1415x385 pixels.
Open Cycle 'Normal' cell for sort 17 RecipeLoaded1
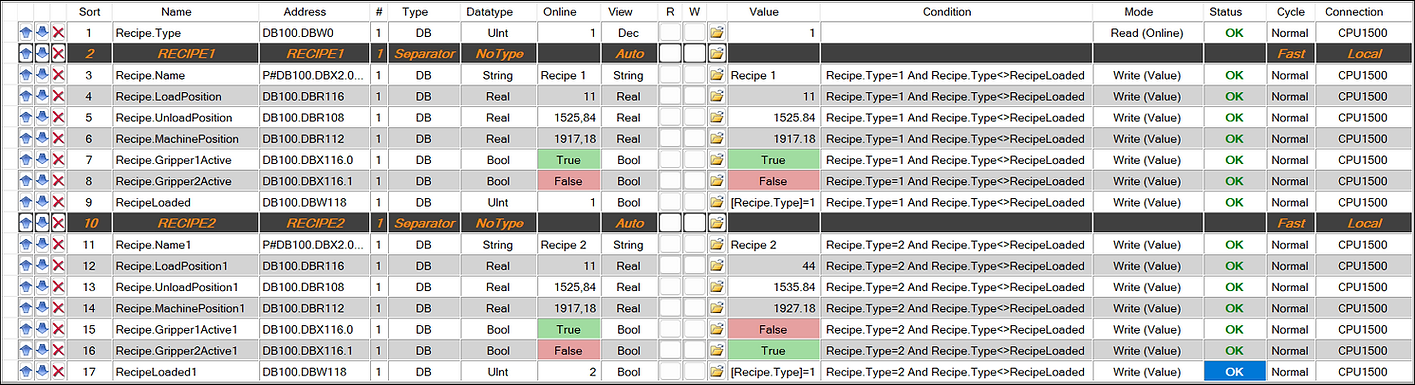pyautogui.click(x=1291, y=371)
